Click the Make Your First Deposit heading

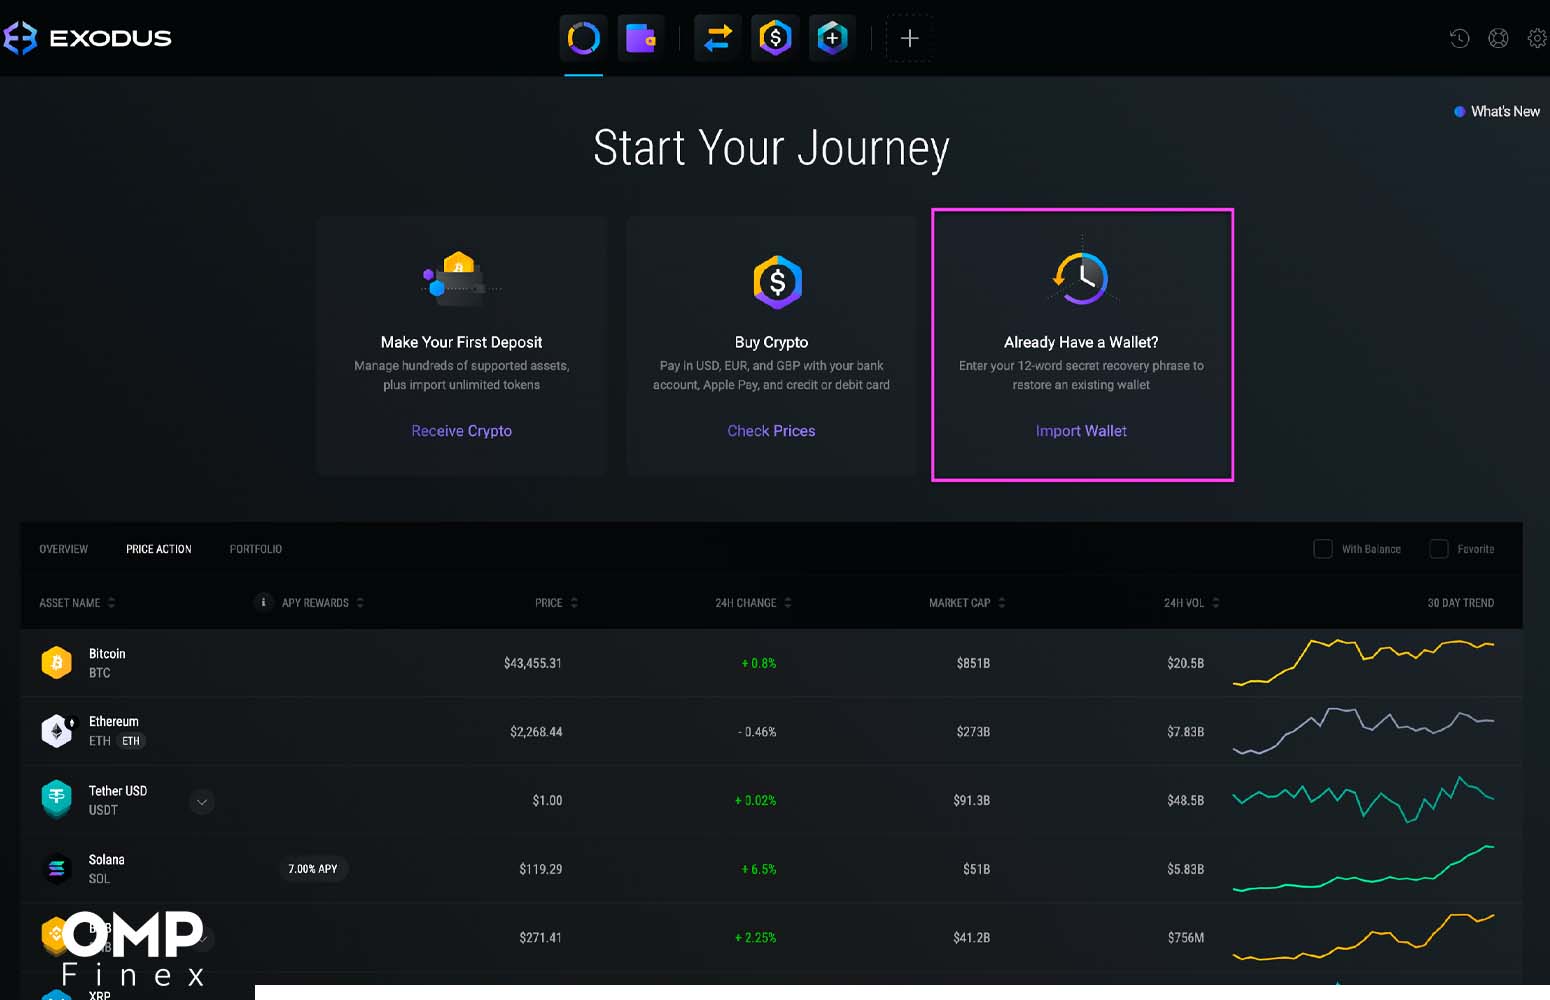[x=462, y=342]
